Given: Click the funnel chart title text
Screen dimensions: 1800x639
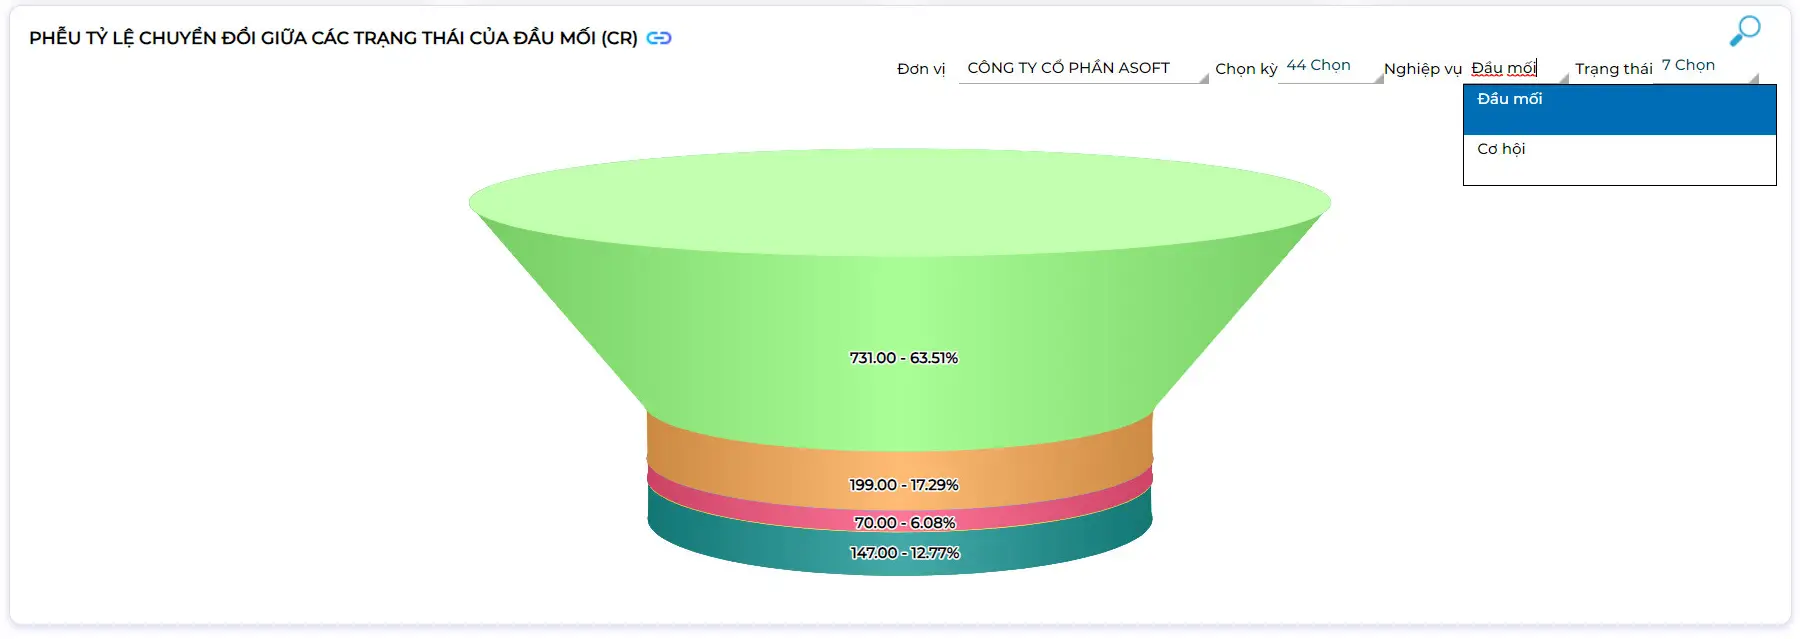Looking at the screenshot, I should pyautogui.click(x=333, y=38).
